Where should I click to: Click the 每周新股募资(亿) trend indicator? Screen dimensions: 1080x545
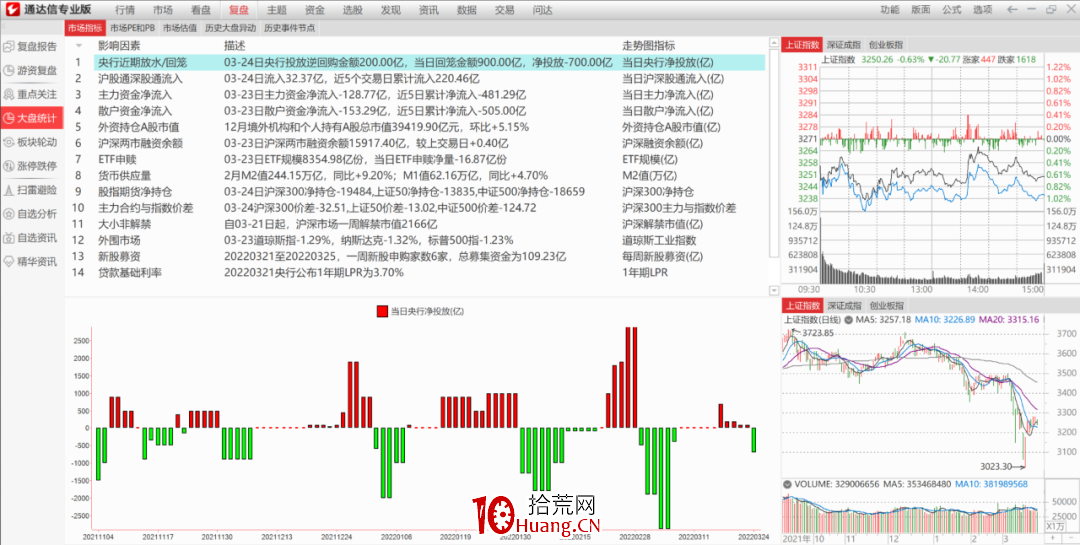point(663,256)
